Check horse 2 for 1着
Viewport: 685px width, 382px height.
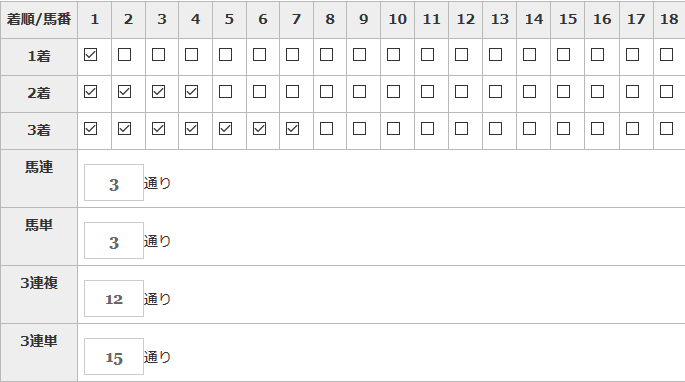125,55
